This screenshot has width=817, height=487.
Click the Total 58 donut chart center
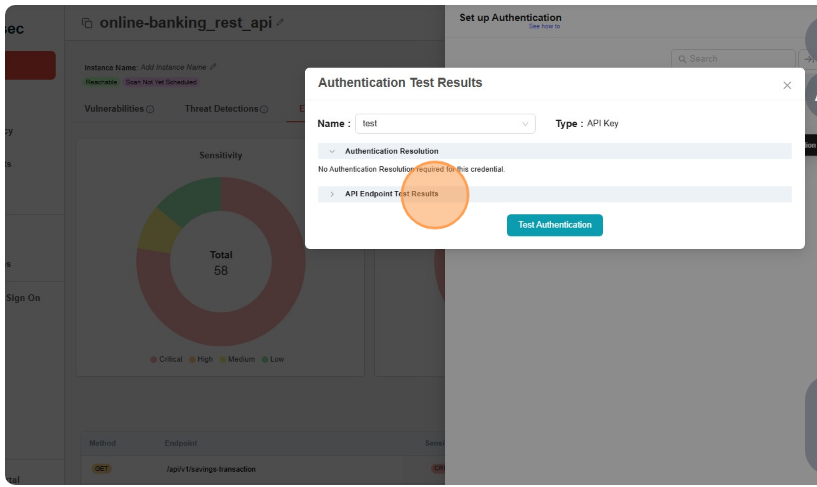[221, 263]
